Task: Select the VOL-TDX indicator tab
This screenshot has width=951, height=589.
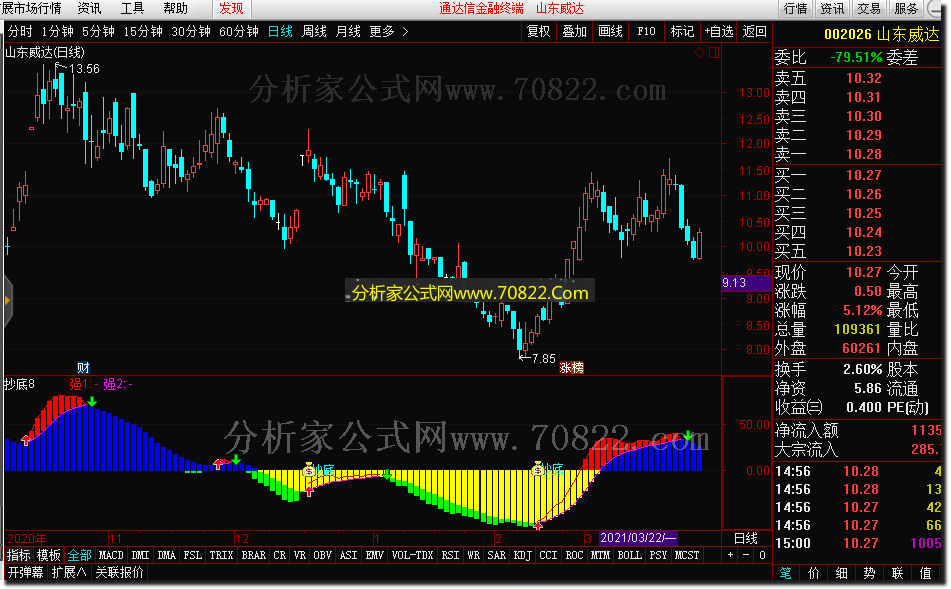Action: coord(412,555)
